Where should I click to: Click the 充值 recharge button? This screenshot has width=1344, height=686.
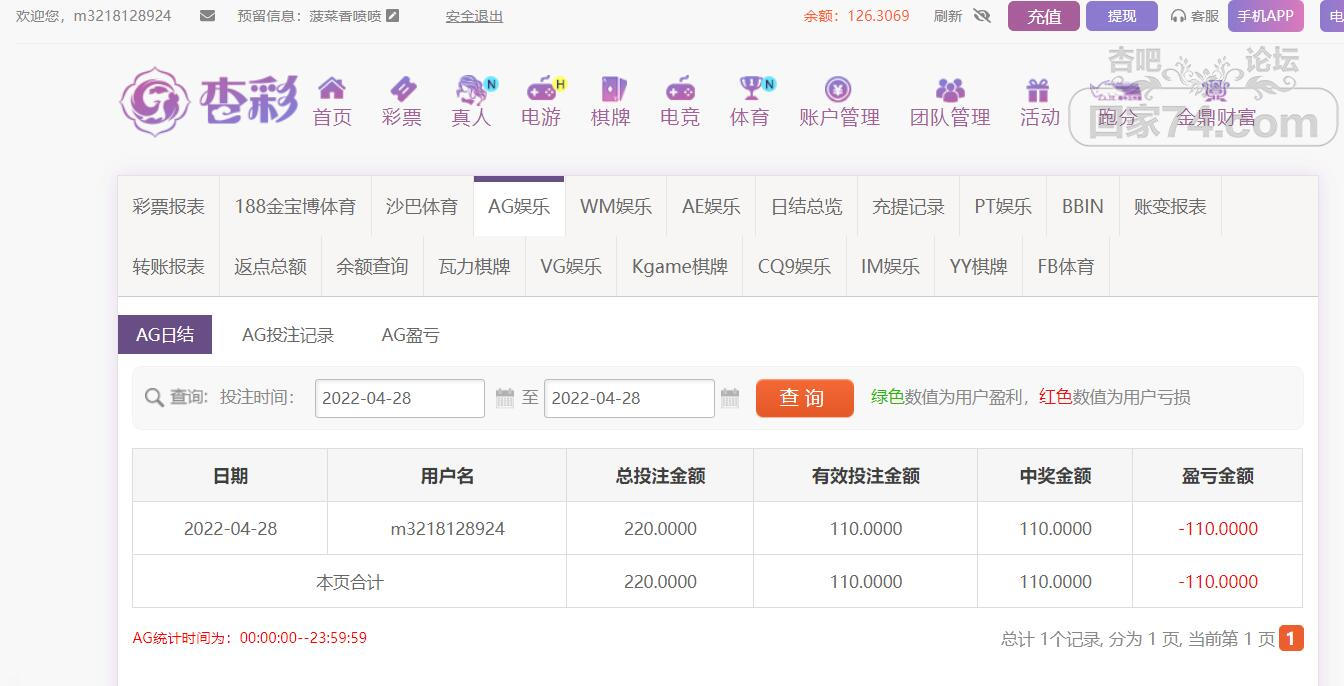1043,16
